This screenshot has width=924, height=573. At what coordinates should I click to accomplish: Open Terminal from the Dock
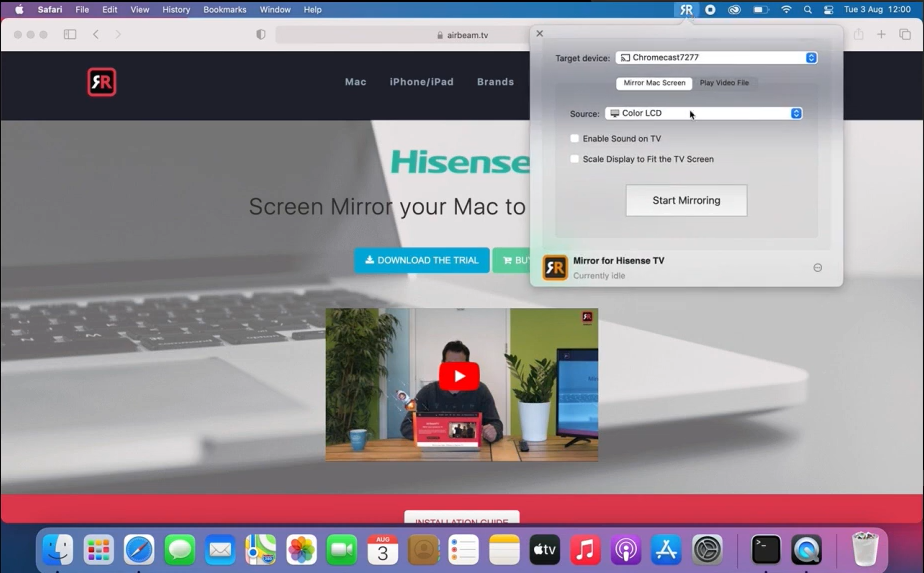coord(766,550)
